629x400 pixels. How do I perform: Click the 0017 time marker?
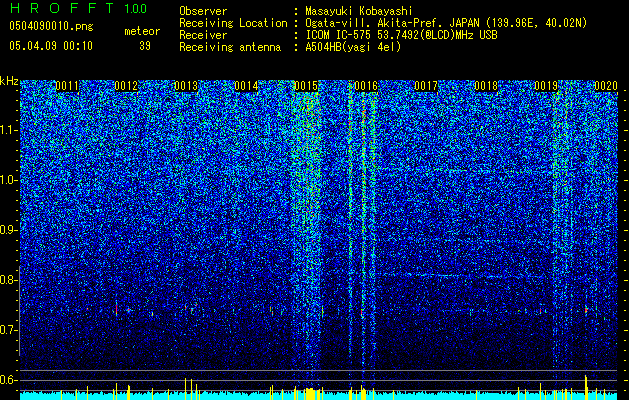click(426, 86)
